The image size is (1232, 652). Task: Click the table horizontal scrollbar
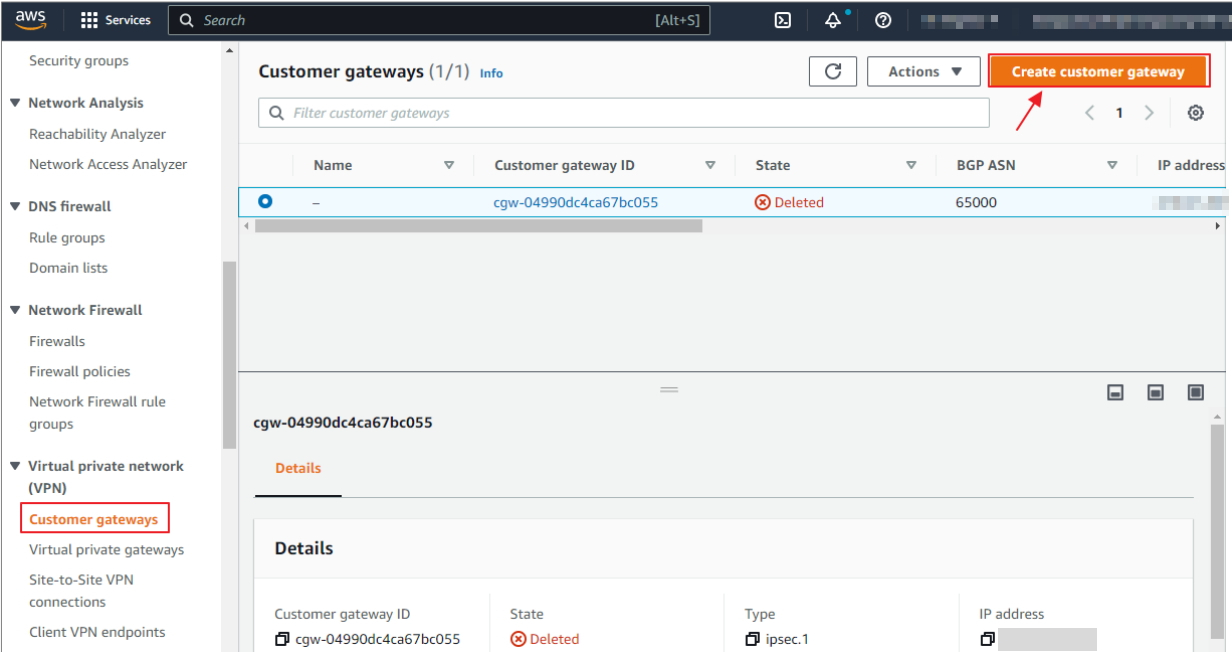(478, 226)
